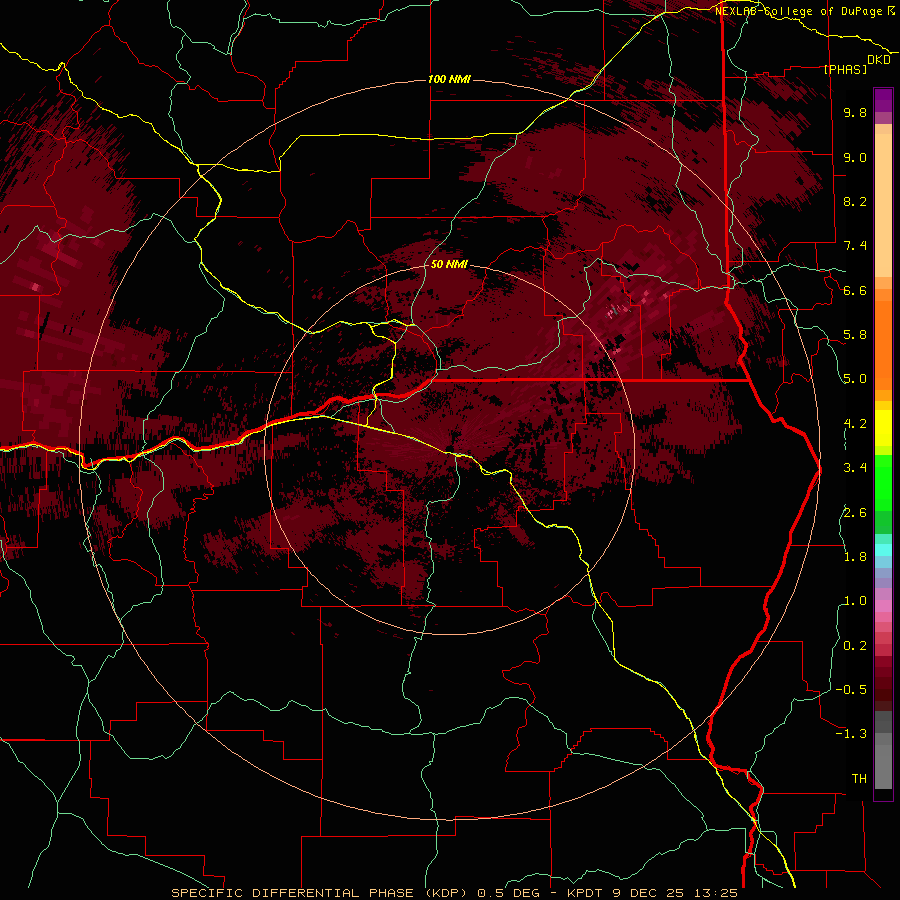Image resolution: width=900 pixels, height=900 pixels.
Task: Click the 2.6 scale value
Action: (855, 513)
